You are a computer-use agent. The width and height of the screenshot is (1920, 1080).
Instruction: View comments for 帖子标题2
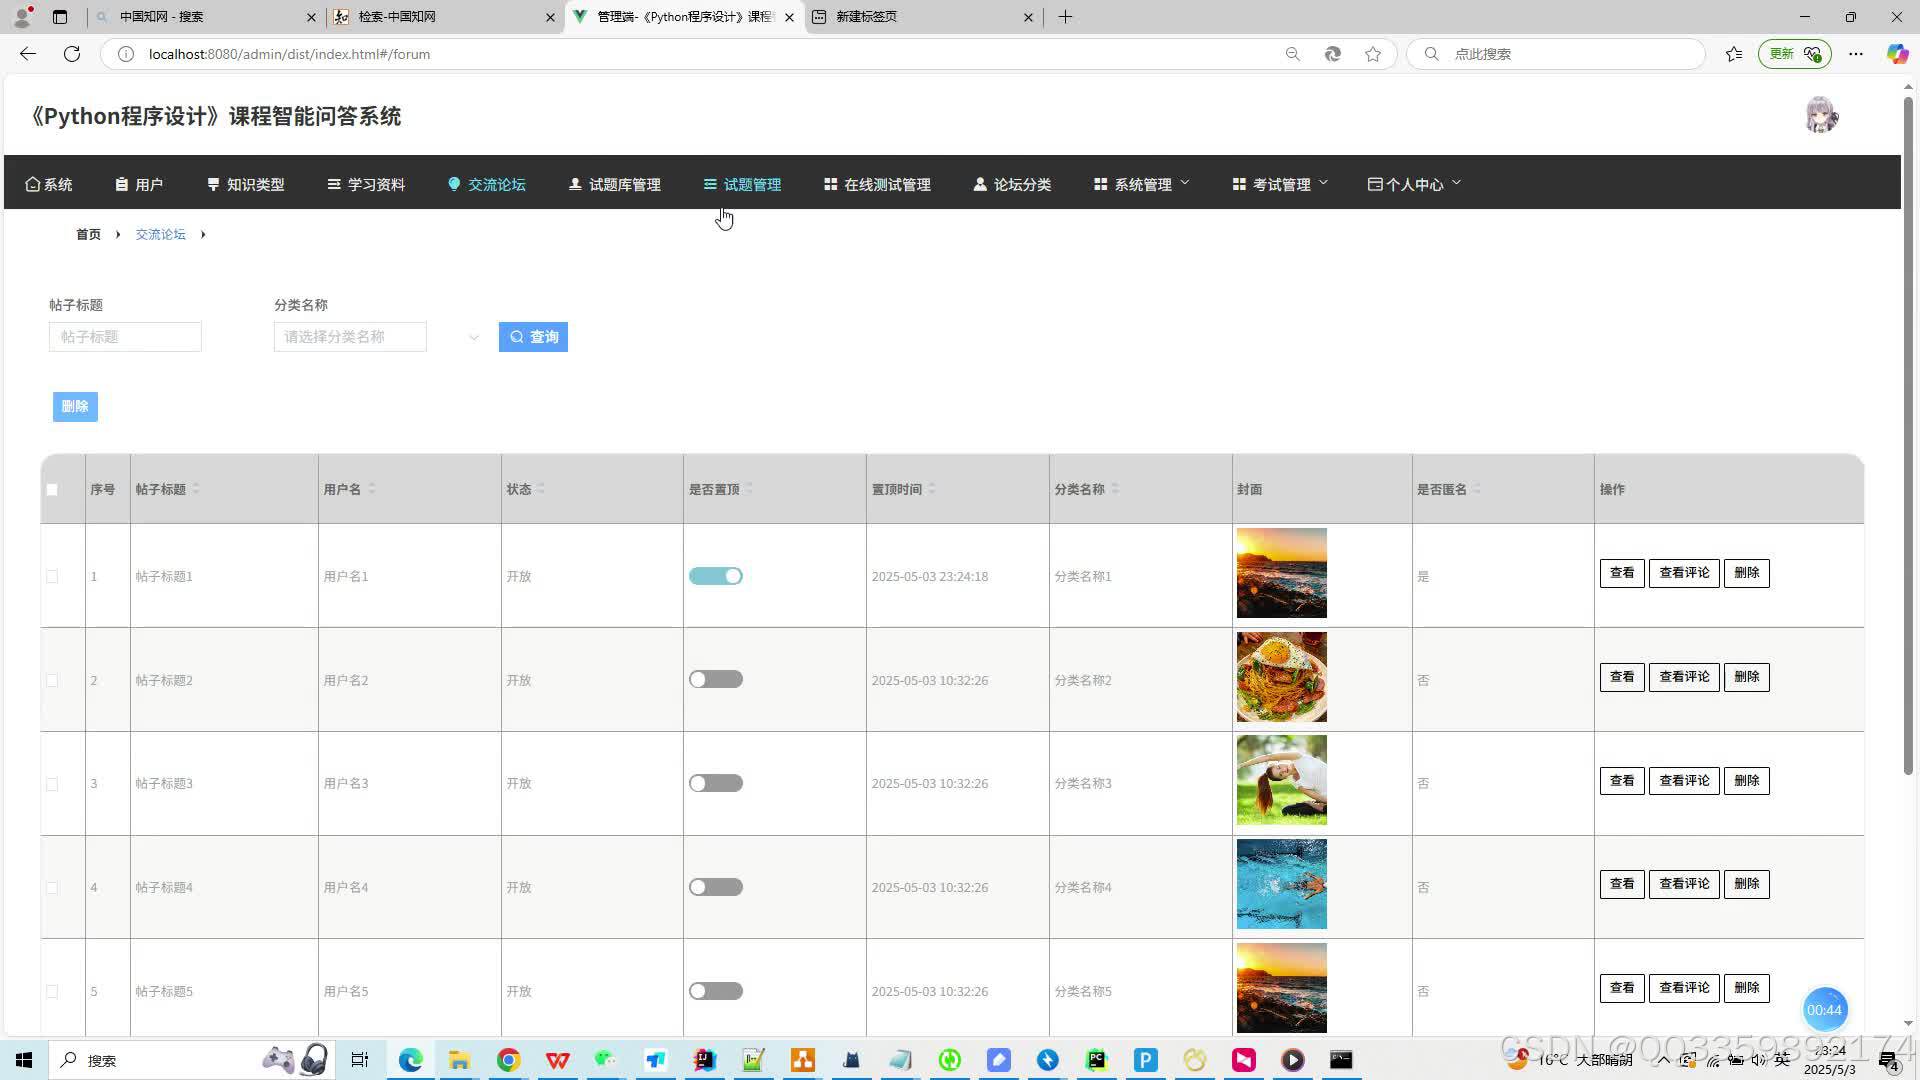pos(1683,677)
